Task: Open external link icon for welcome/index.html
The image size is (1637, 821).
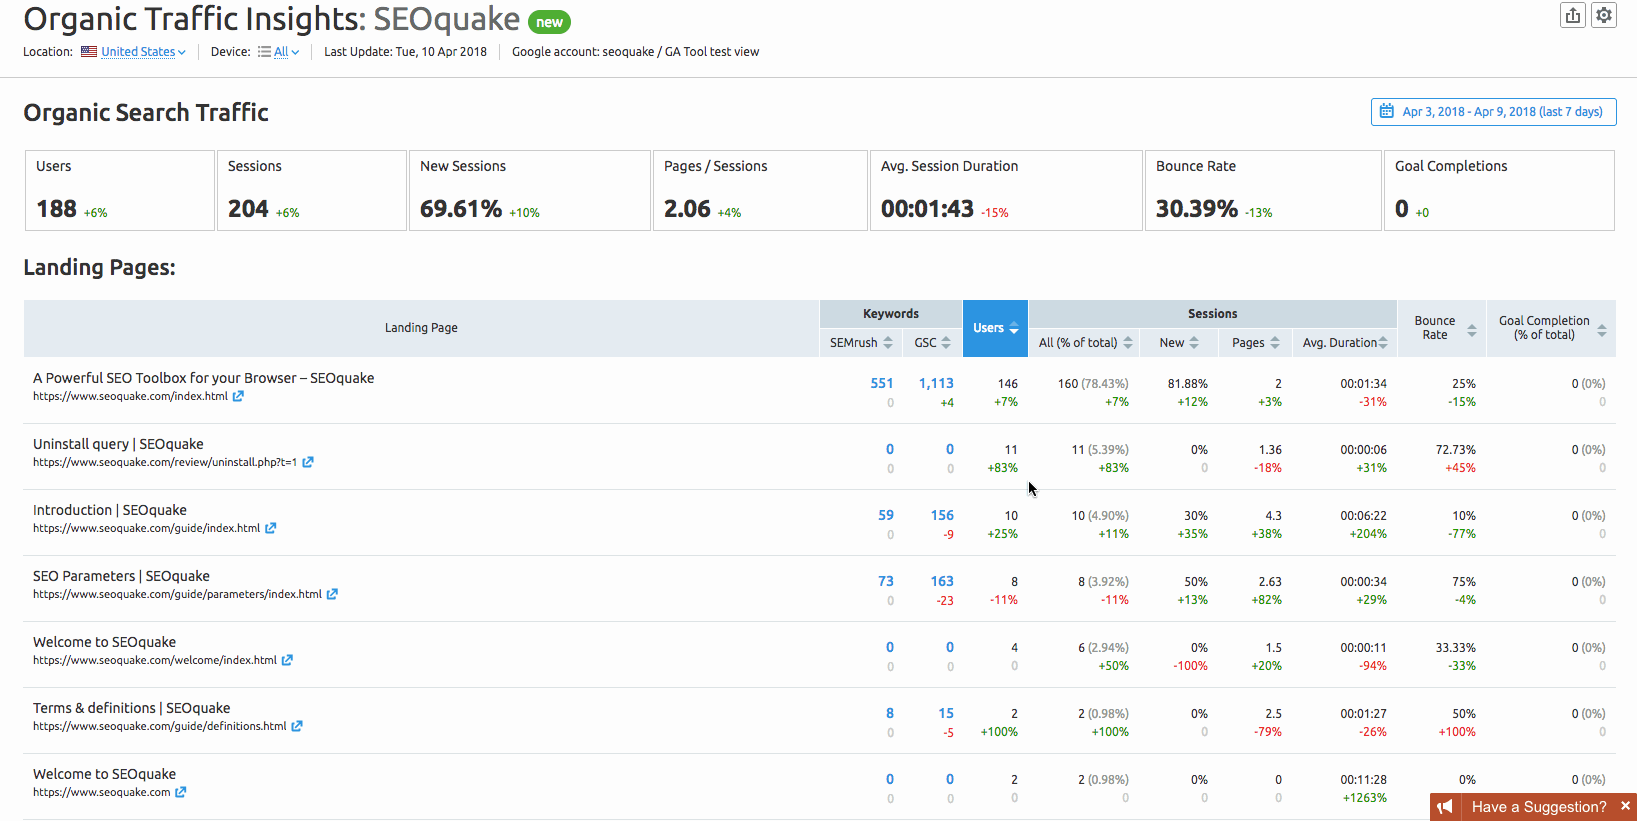Action: (287, 660)
